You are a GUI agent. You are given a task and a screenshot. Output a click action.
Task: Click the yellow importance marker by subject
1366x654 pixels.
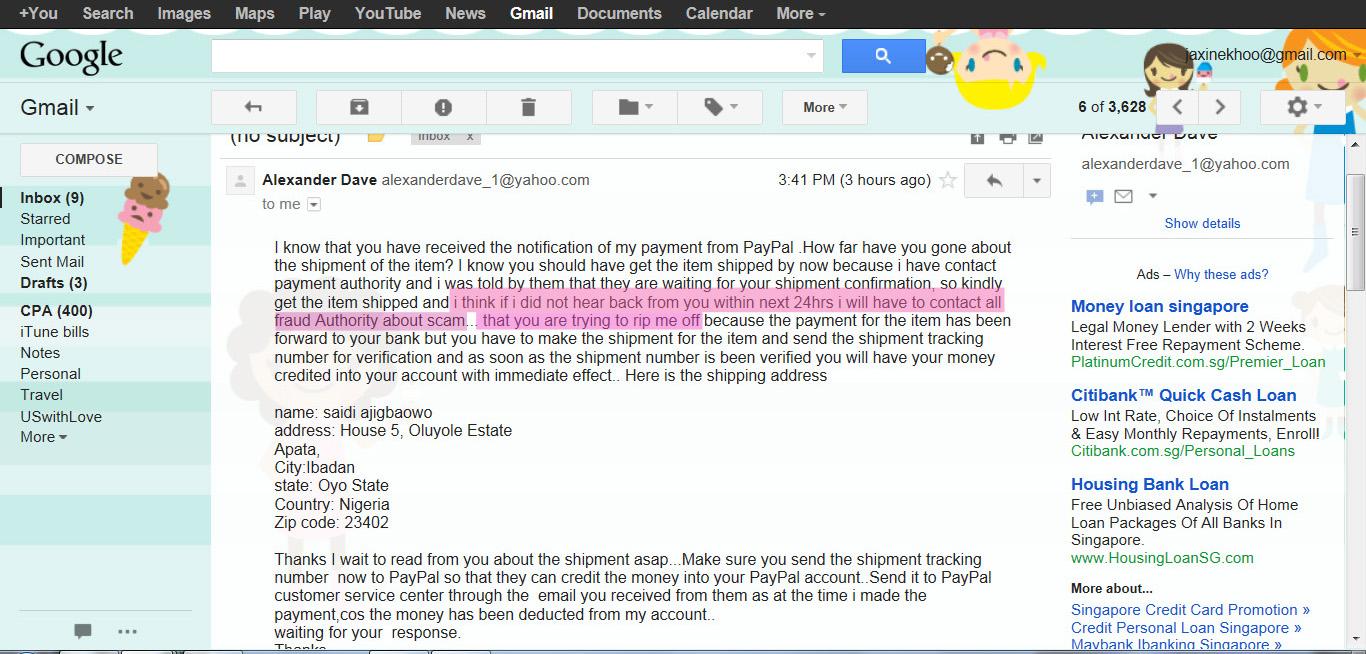pos(376,136)
